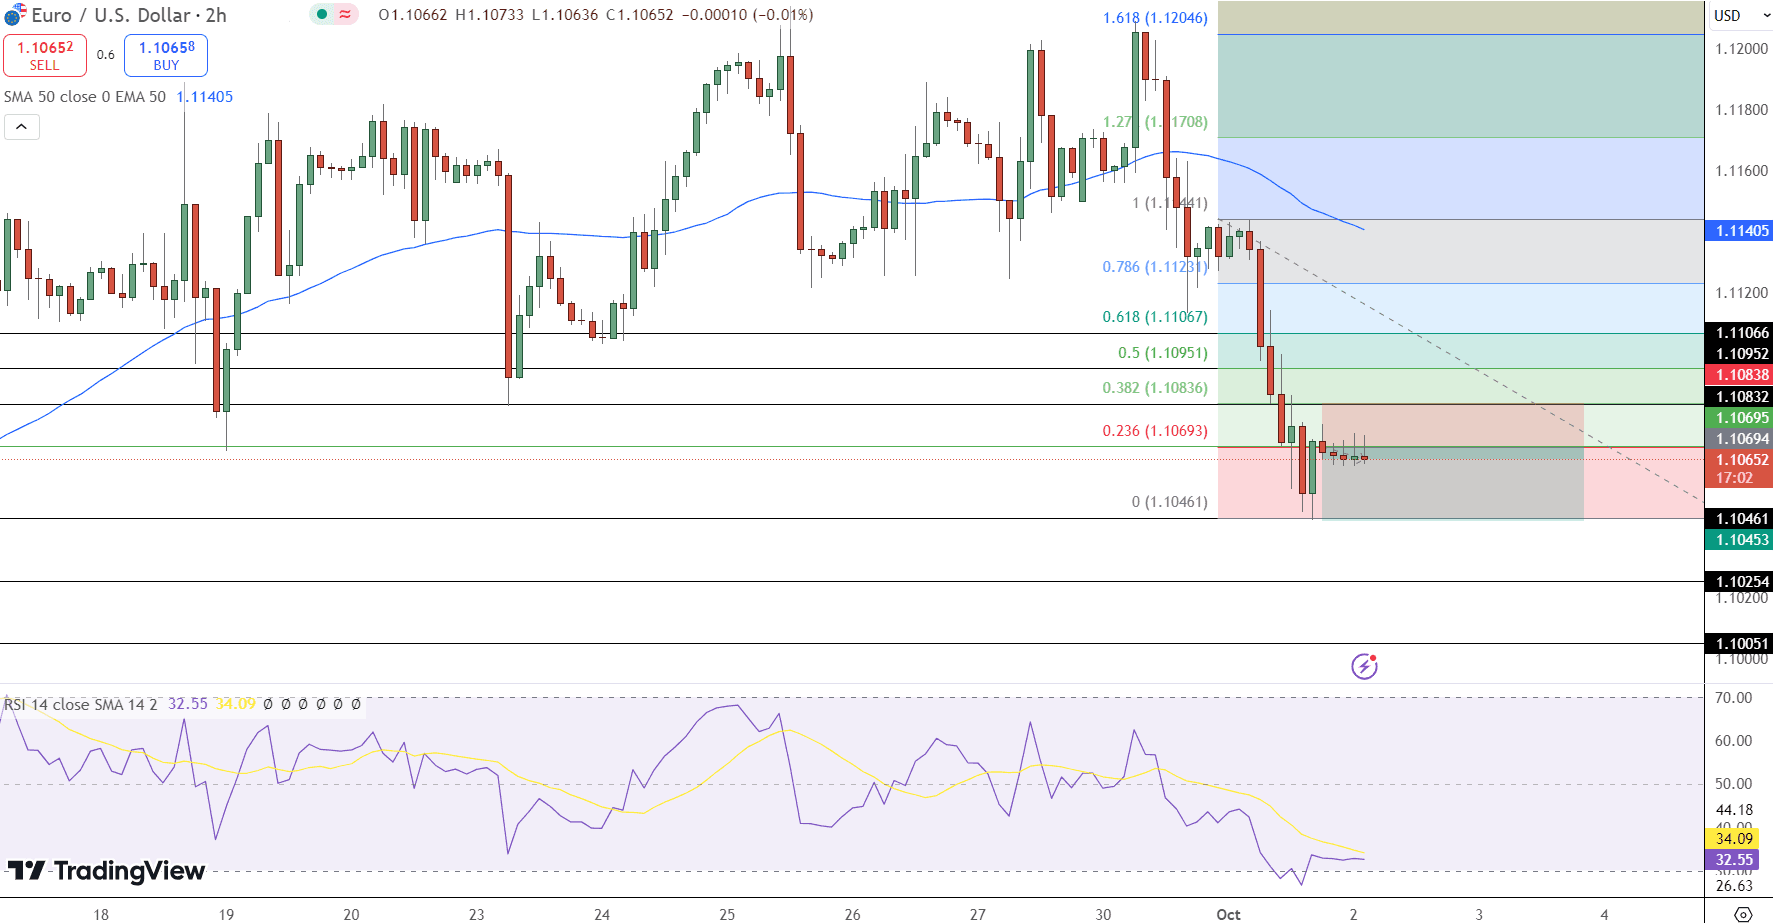
Task: Click the 0.382 (1.10836) Fibonacci label
Action: tap(1155, 388)
